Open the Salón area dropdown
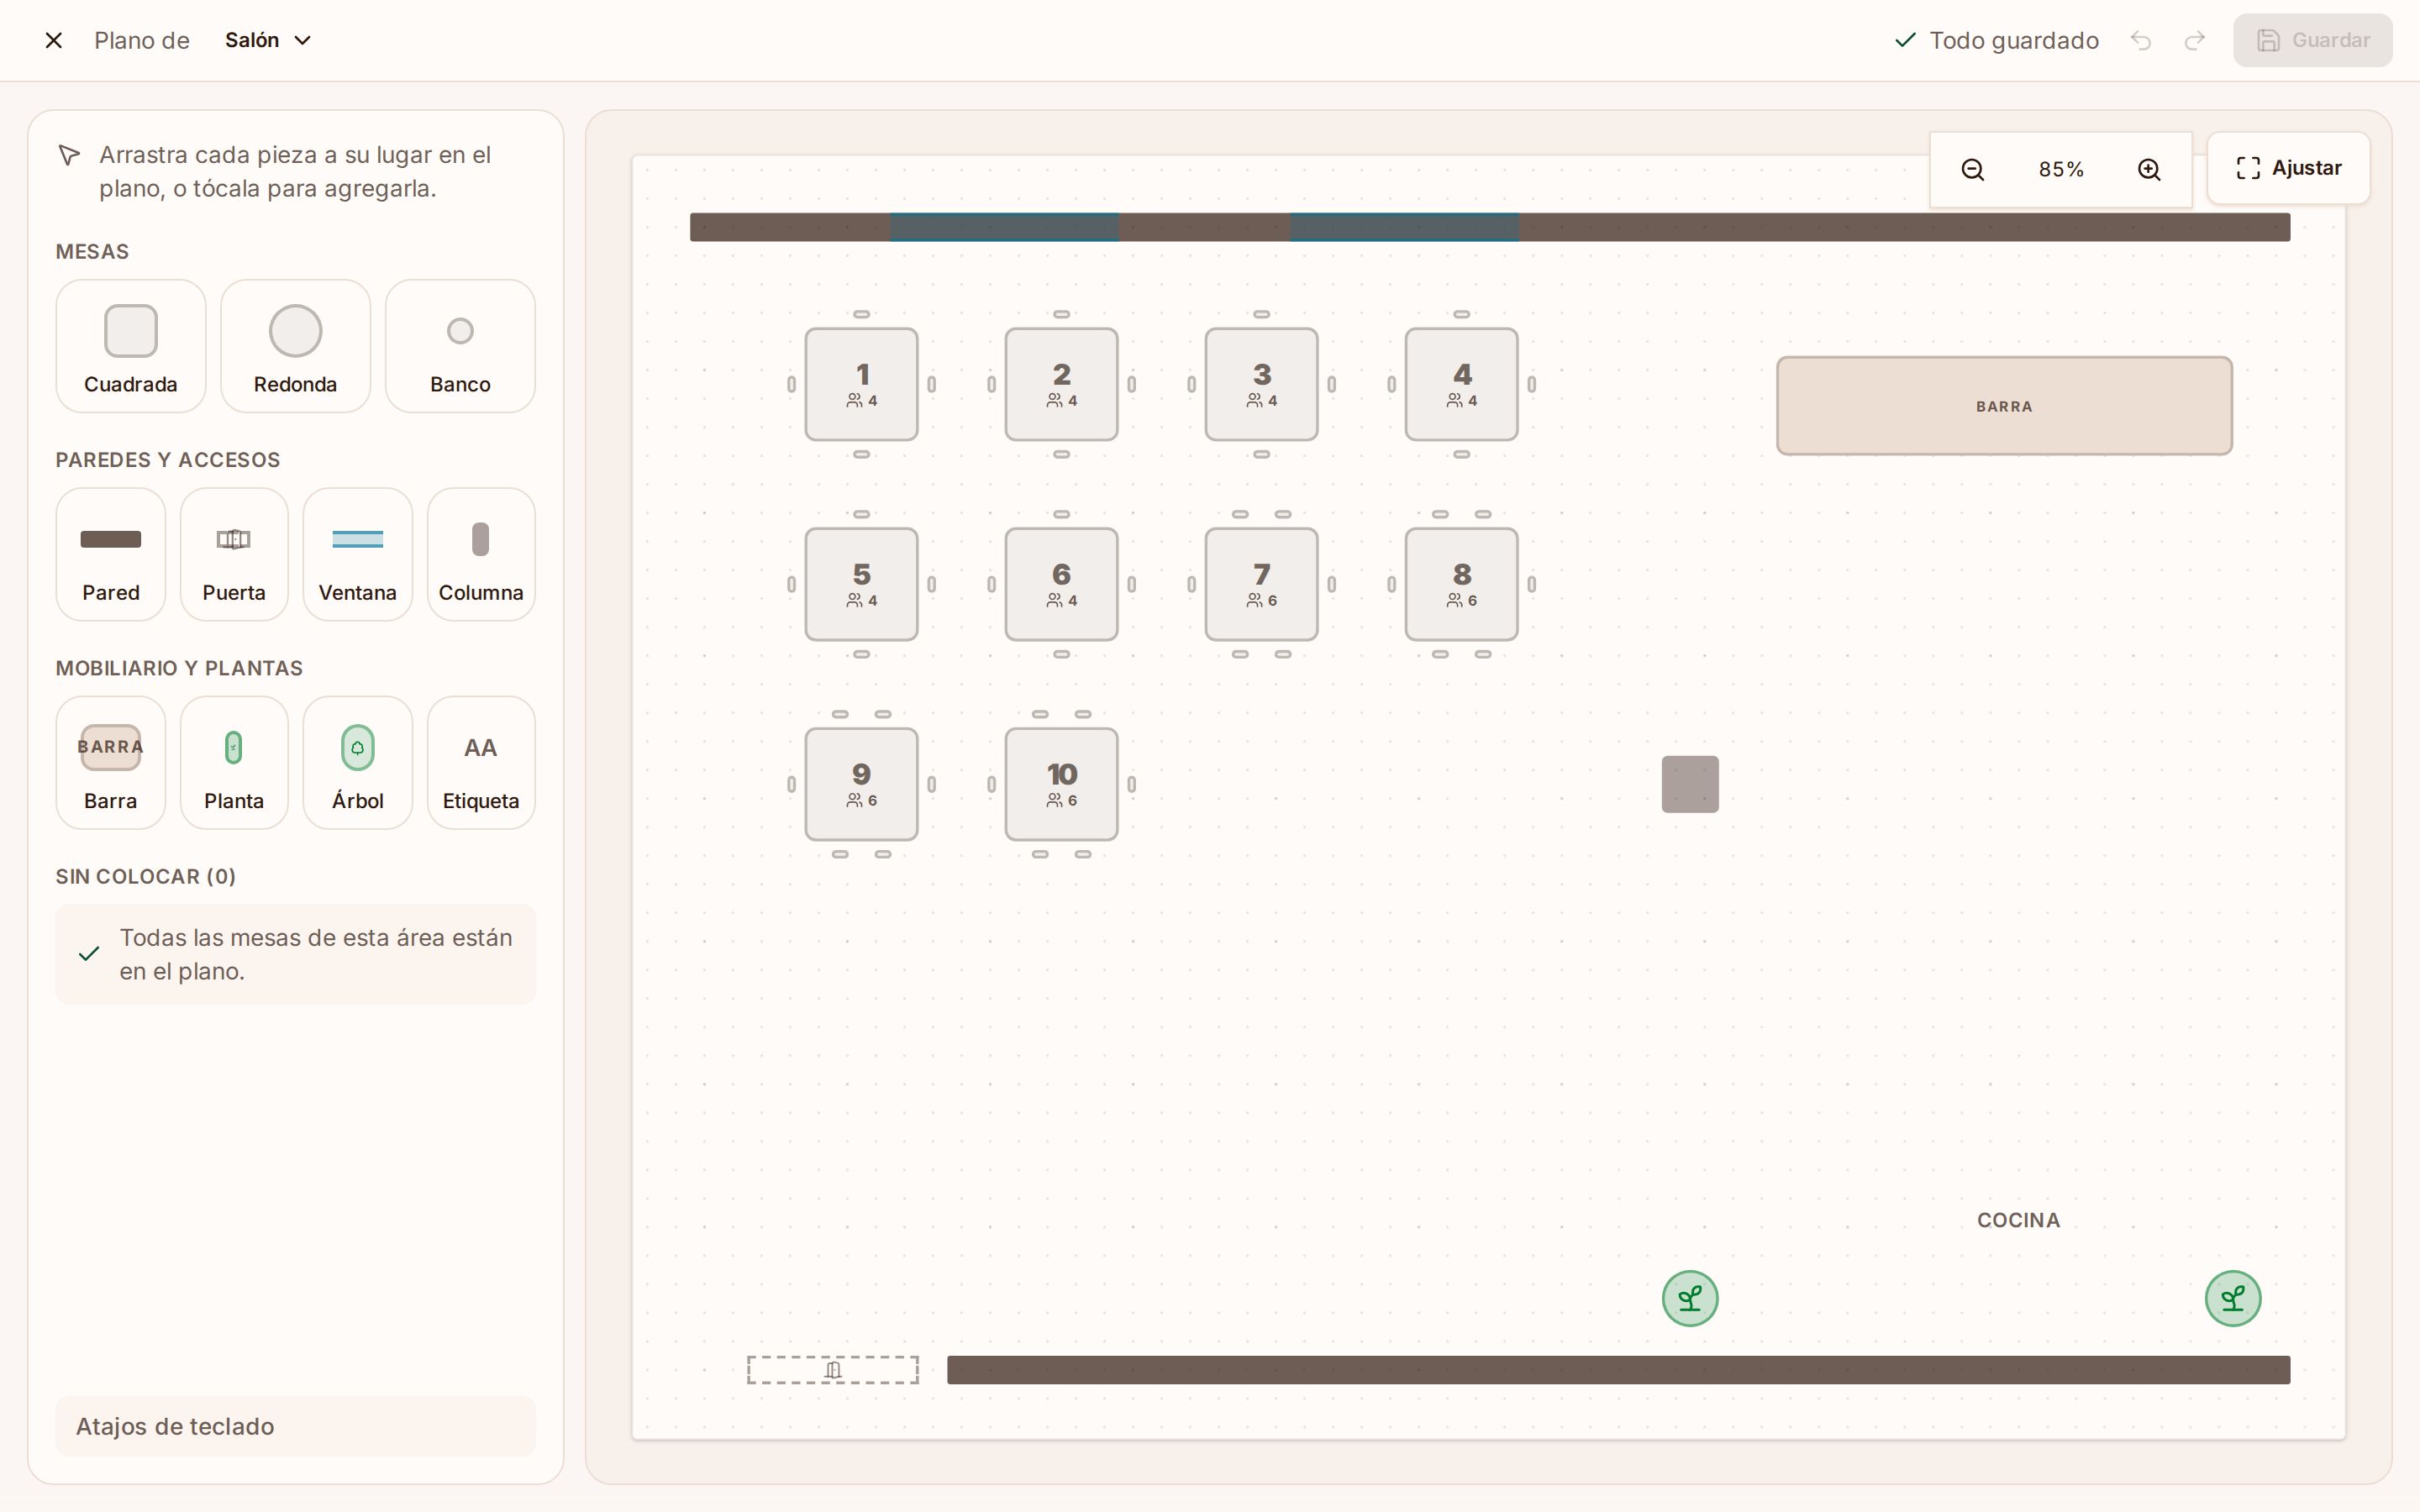Screen dimensions: 2420x1512 [268, 40]
